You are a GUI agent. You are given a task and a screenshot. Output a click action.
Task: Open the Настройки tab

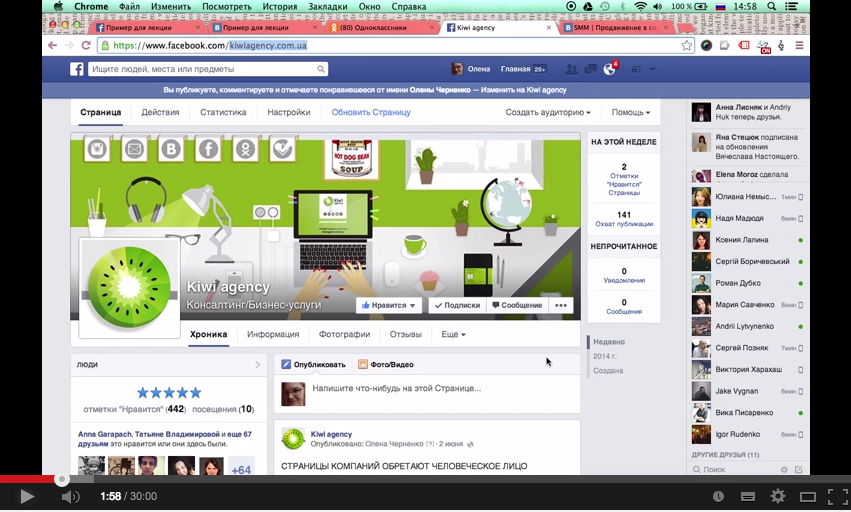289,112
